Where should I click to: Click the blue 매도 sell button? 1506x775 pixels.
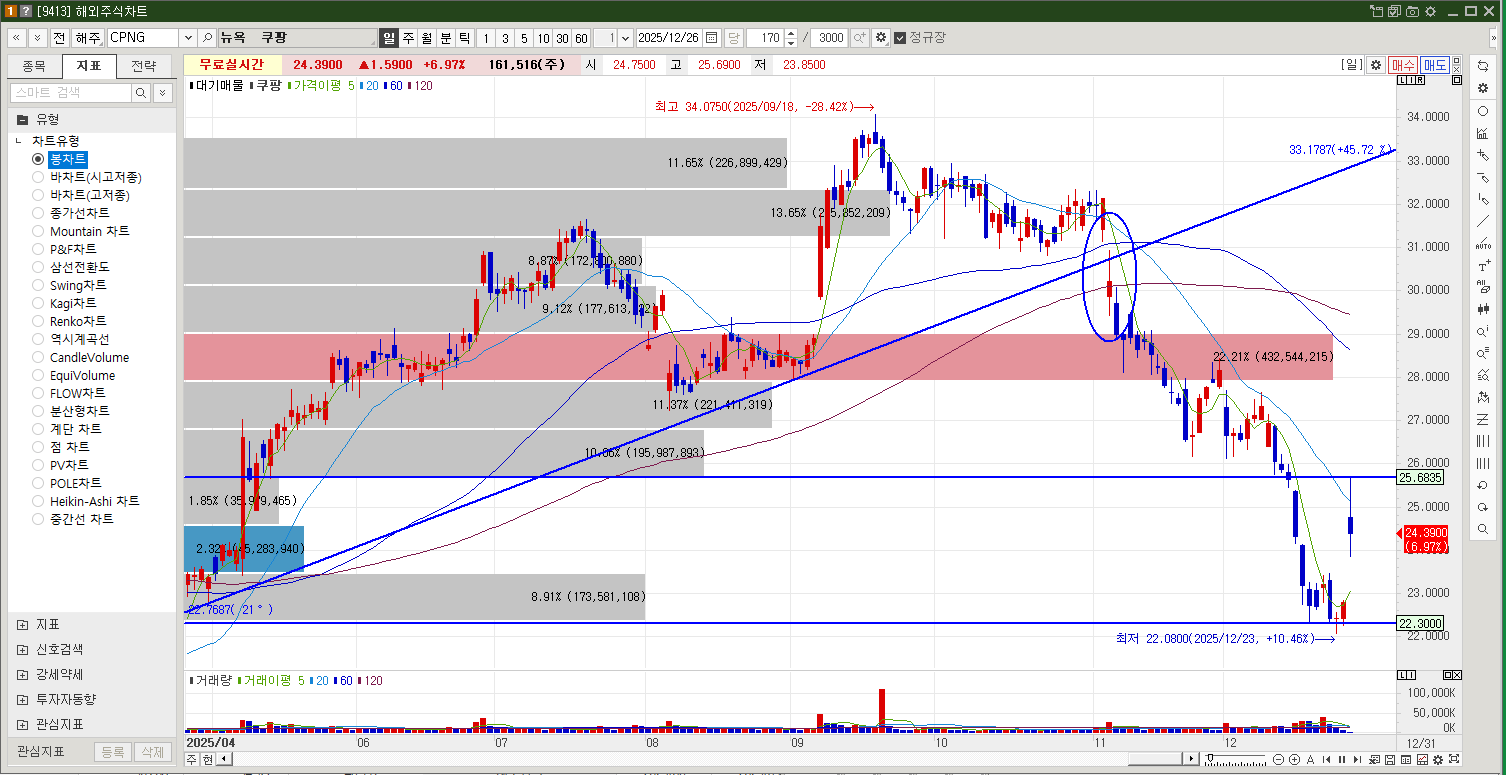point(1435,64)
